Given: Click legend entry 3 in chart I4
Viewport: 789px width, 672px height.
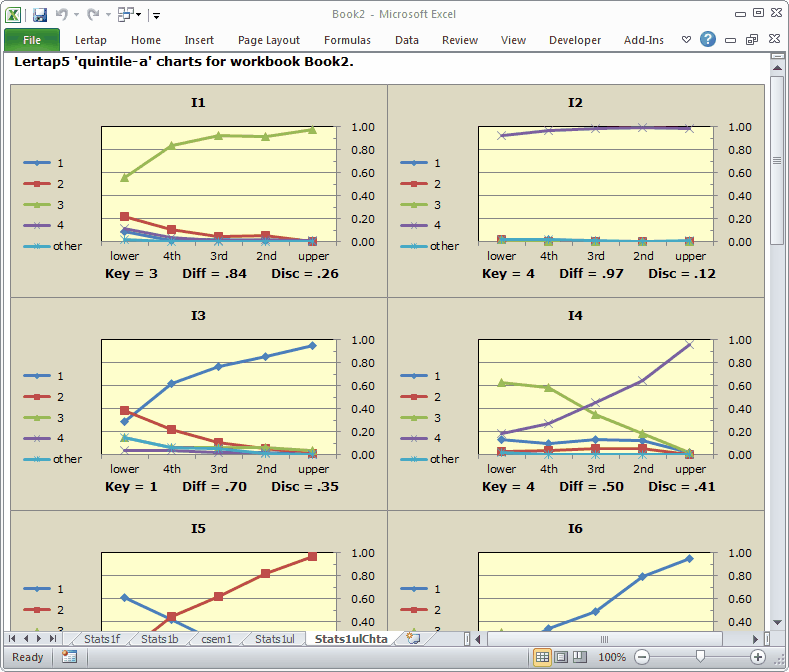Looking at the screenshot, I should pyautogui.click(x=421, y=418).
